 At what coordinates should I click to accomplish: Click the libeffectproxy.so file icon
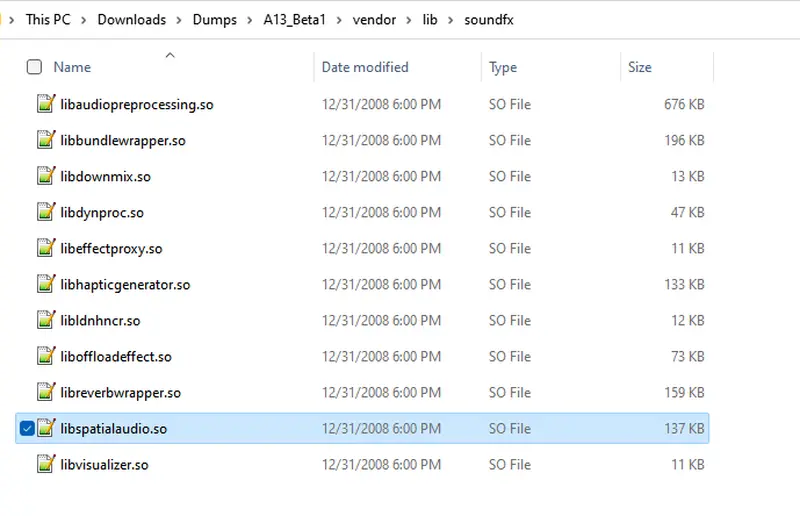tap(45, 248)
